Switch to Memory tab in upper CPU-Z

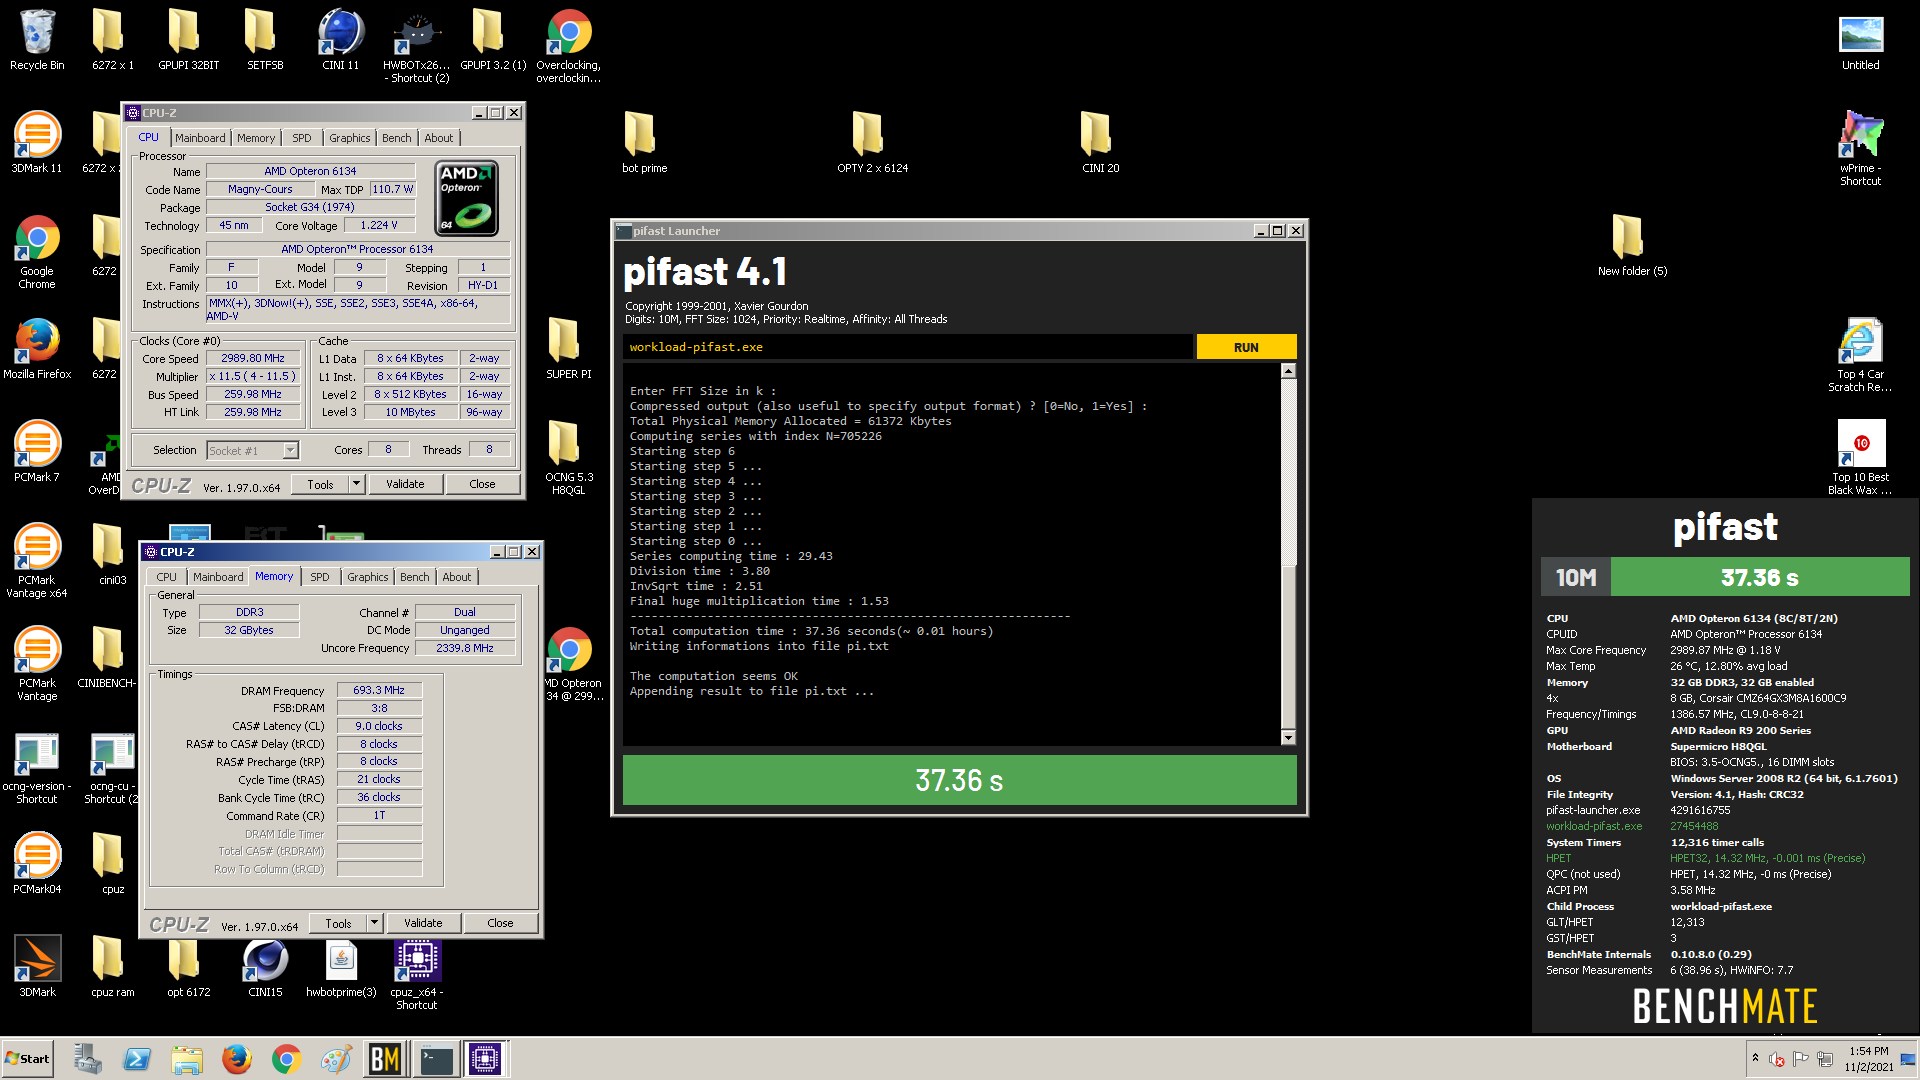[x=256, y=138]
